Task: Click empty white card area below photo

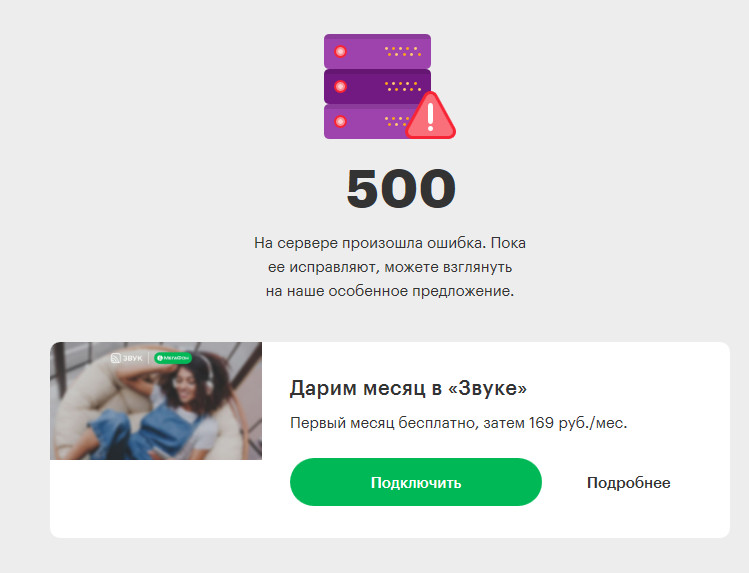Action: pos(156,499)
